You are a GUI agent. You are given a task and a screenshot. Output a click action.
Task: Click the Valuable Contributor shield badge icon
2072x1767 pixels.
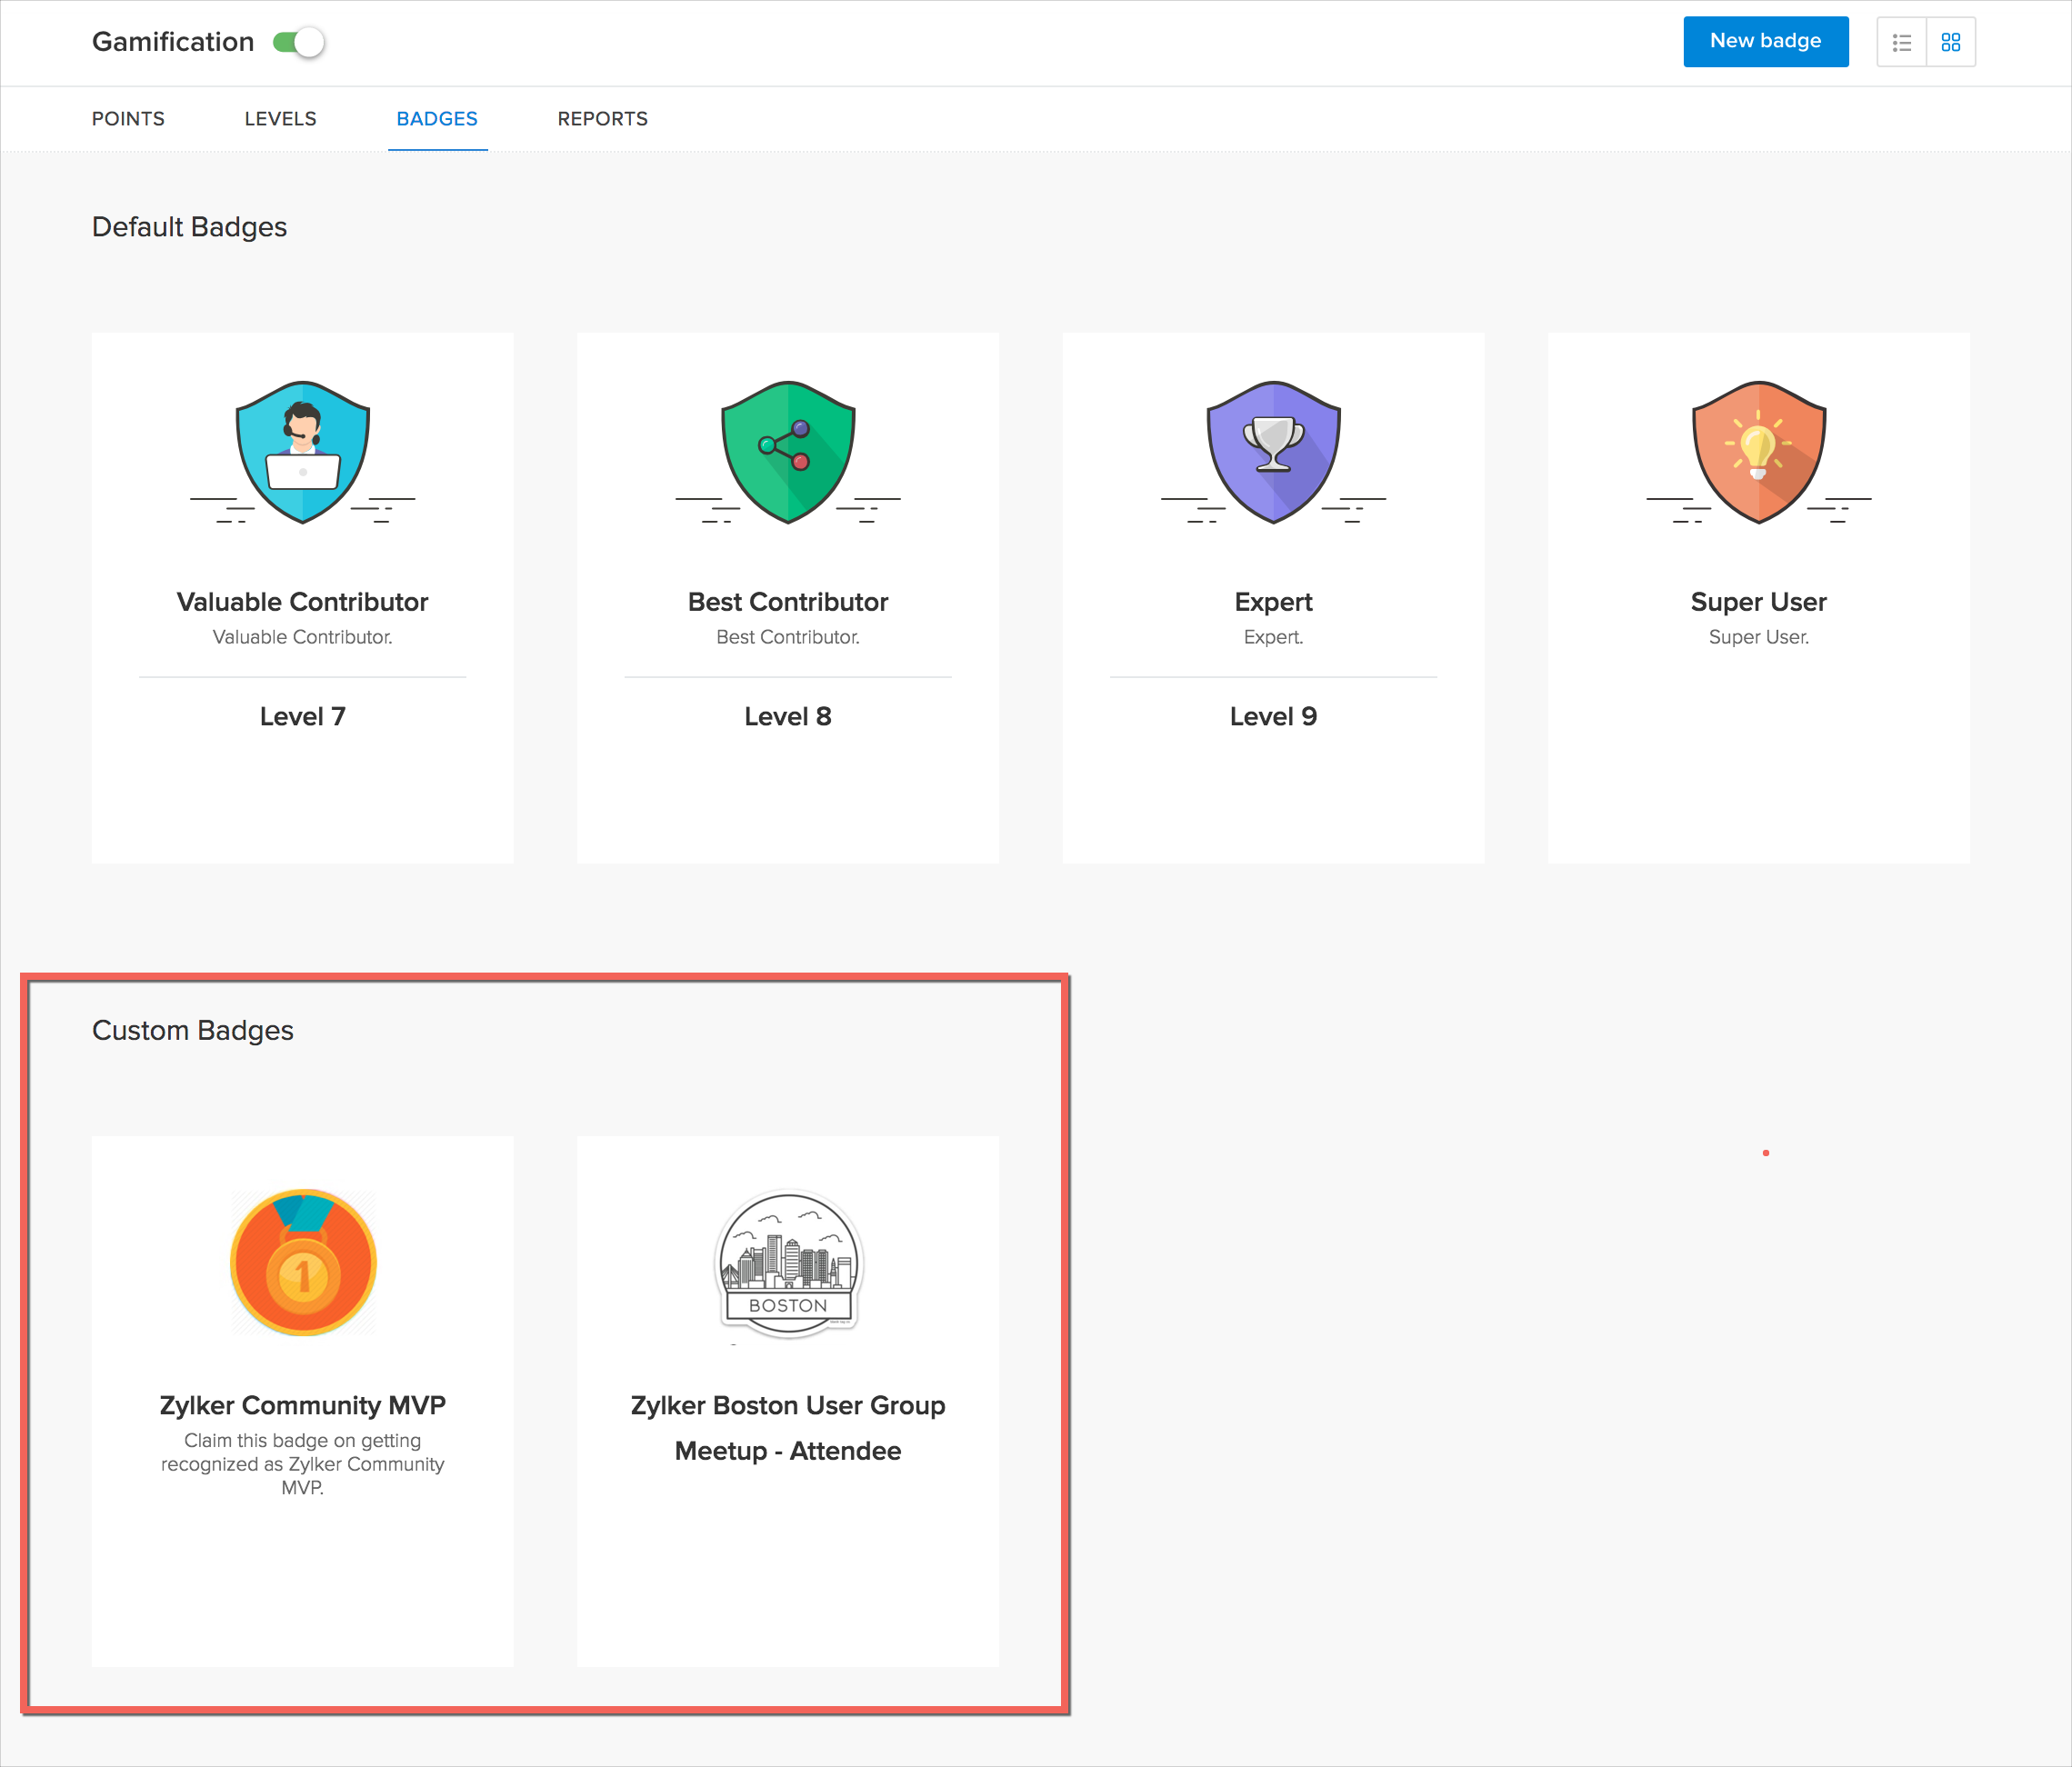(303, 452)
